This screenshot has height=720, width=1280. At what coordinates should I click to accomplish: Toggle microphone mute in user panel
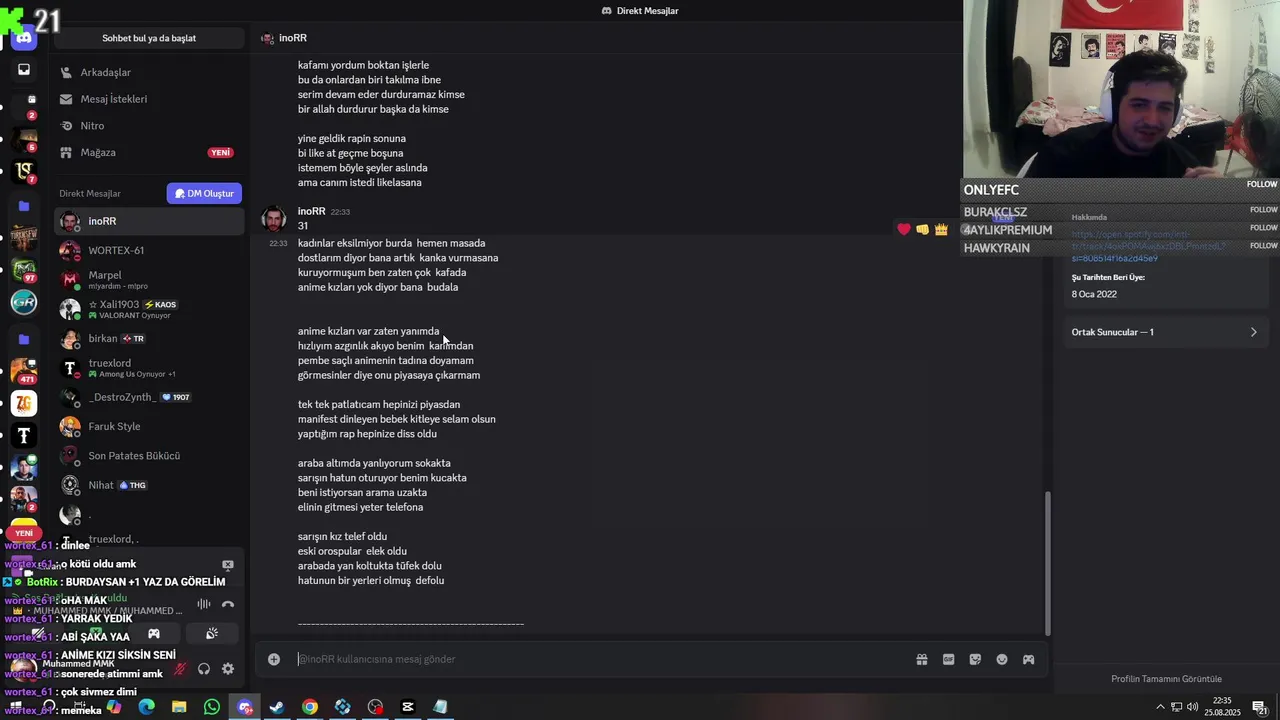[x=180, y=669]
